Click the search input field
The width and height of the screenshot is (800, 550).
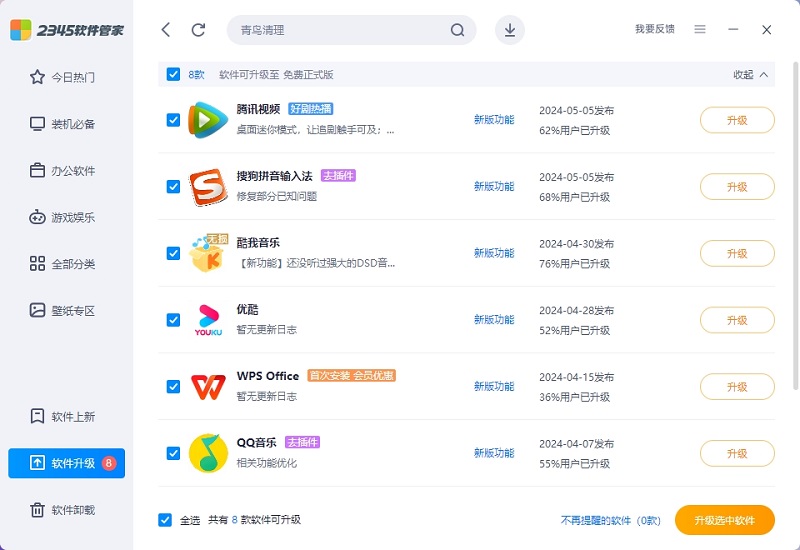coord(340,30)
